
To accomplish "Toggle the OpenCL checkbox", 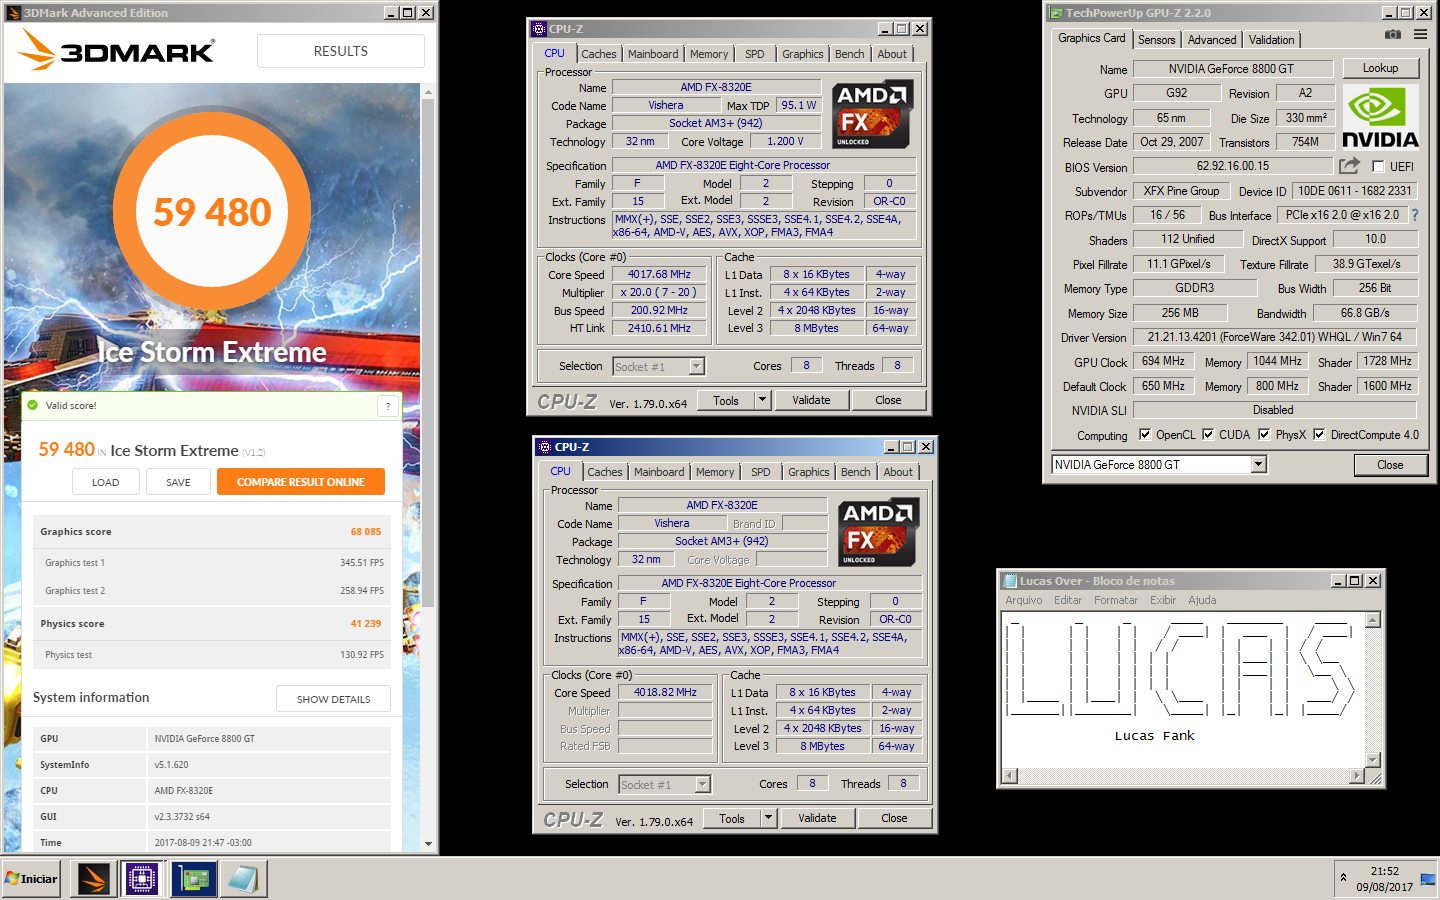I will [x=1145, y=435].
